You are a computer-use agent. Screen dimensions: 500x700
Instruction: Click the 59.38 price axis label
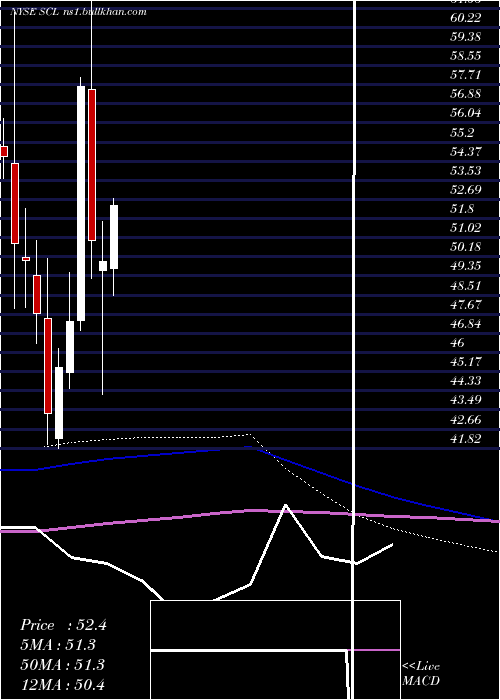click(465, 37)
